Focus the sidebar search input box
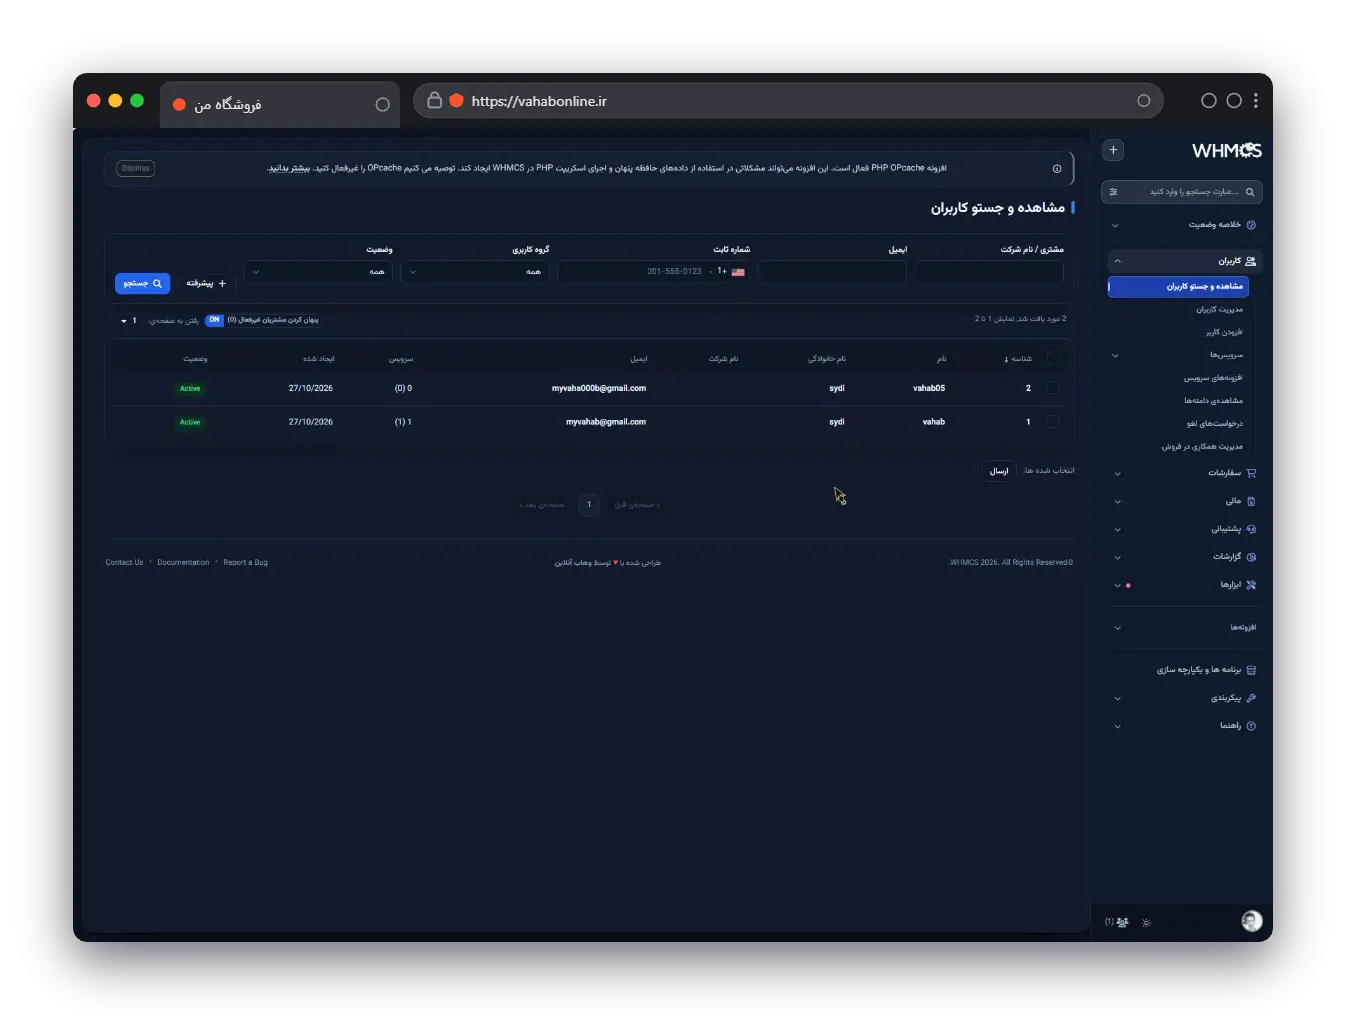Viewport: 1346px width, 1015px height. tap(1182, 192)
